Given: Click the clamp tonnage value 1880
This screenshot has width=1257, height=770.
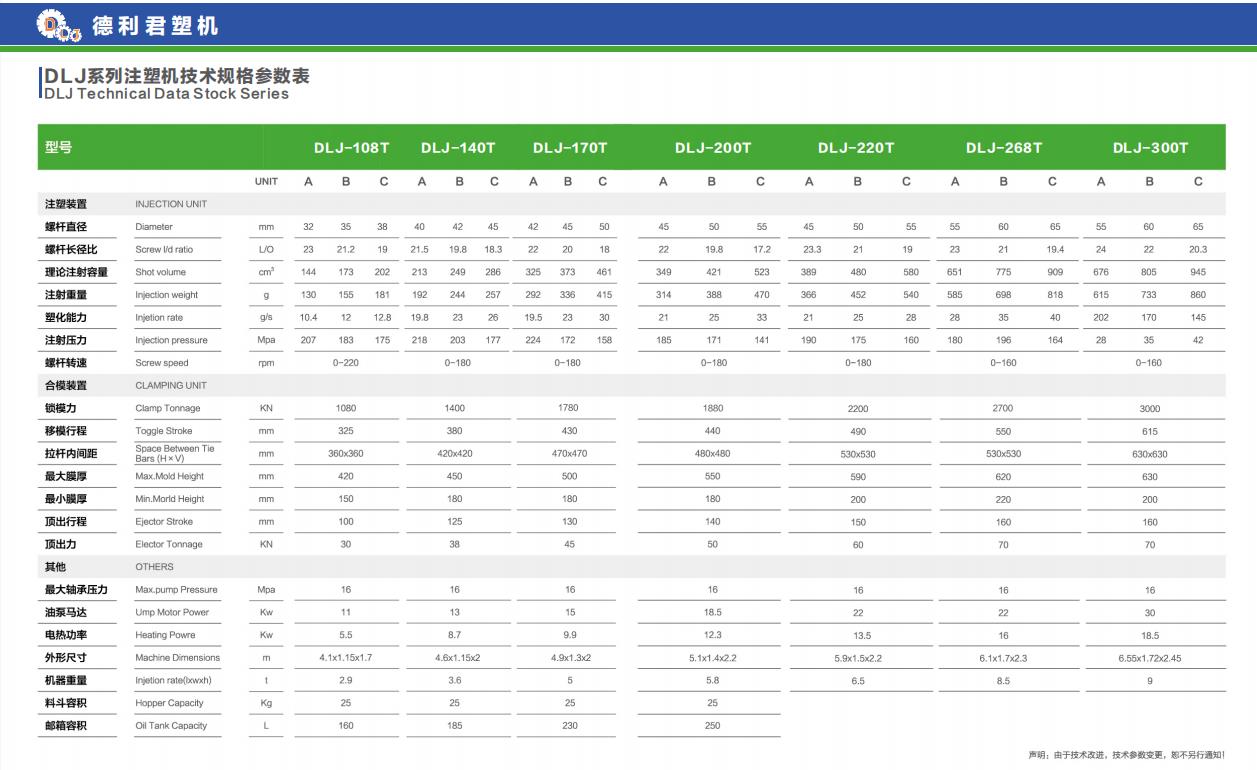Looking at the screenshot, I should tap(712, 408).
